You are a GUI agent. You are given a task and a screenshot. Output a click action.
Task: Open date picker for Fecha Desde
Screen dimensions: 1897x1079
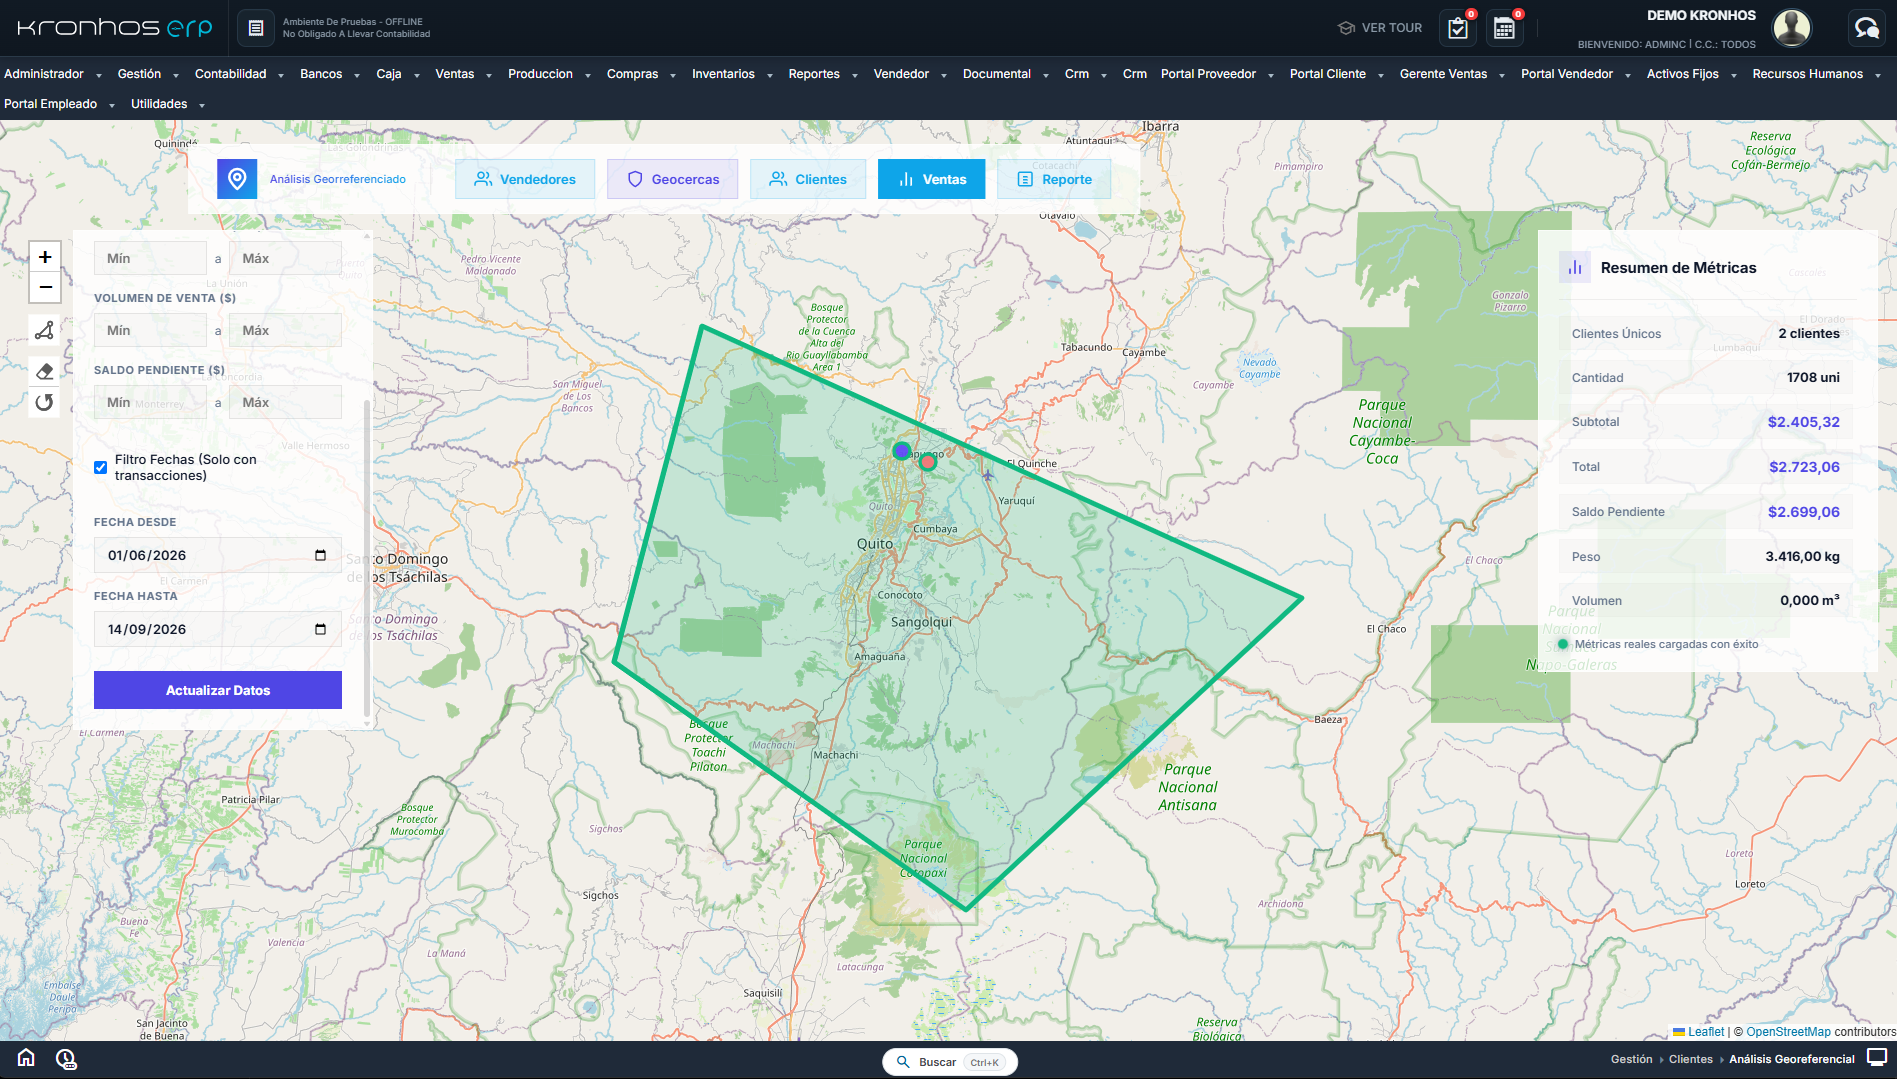pyautogui.click(x=320, y=555)
